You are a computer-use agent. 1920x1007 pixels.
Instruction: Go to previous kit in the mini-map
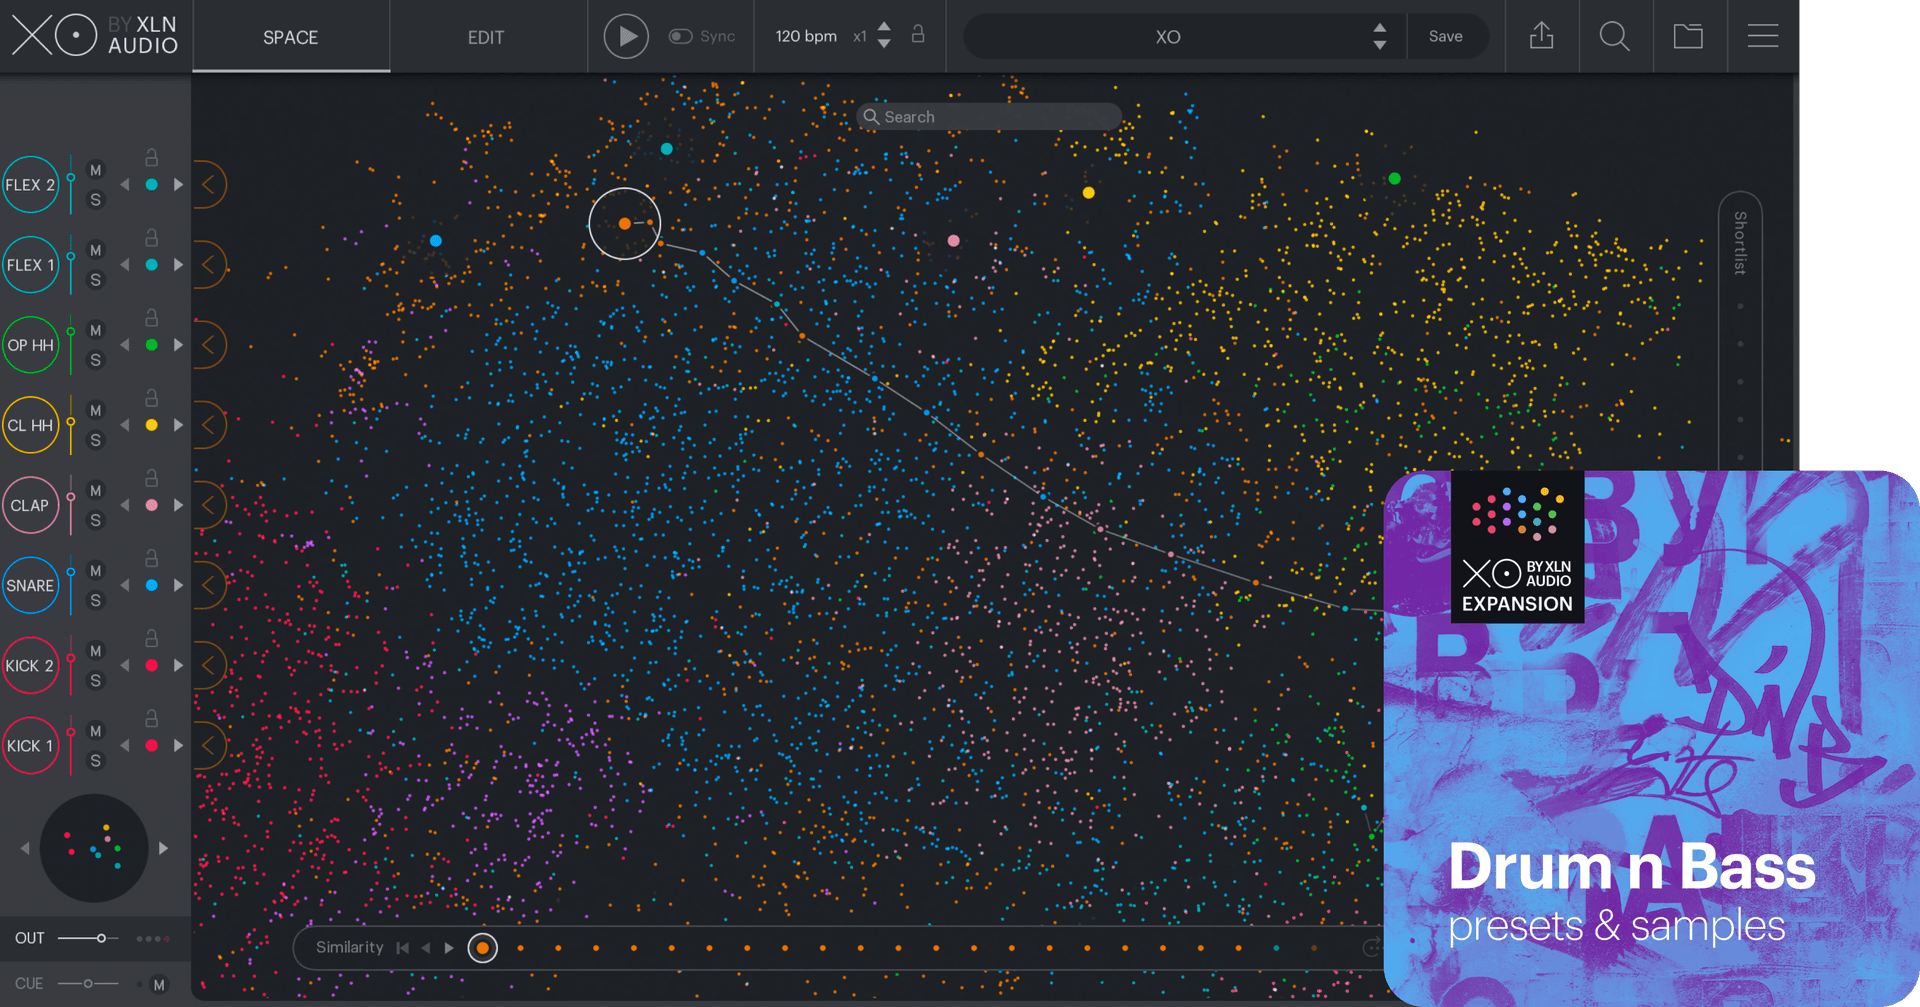[25, 848]
